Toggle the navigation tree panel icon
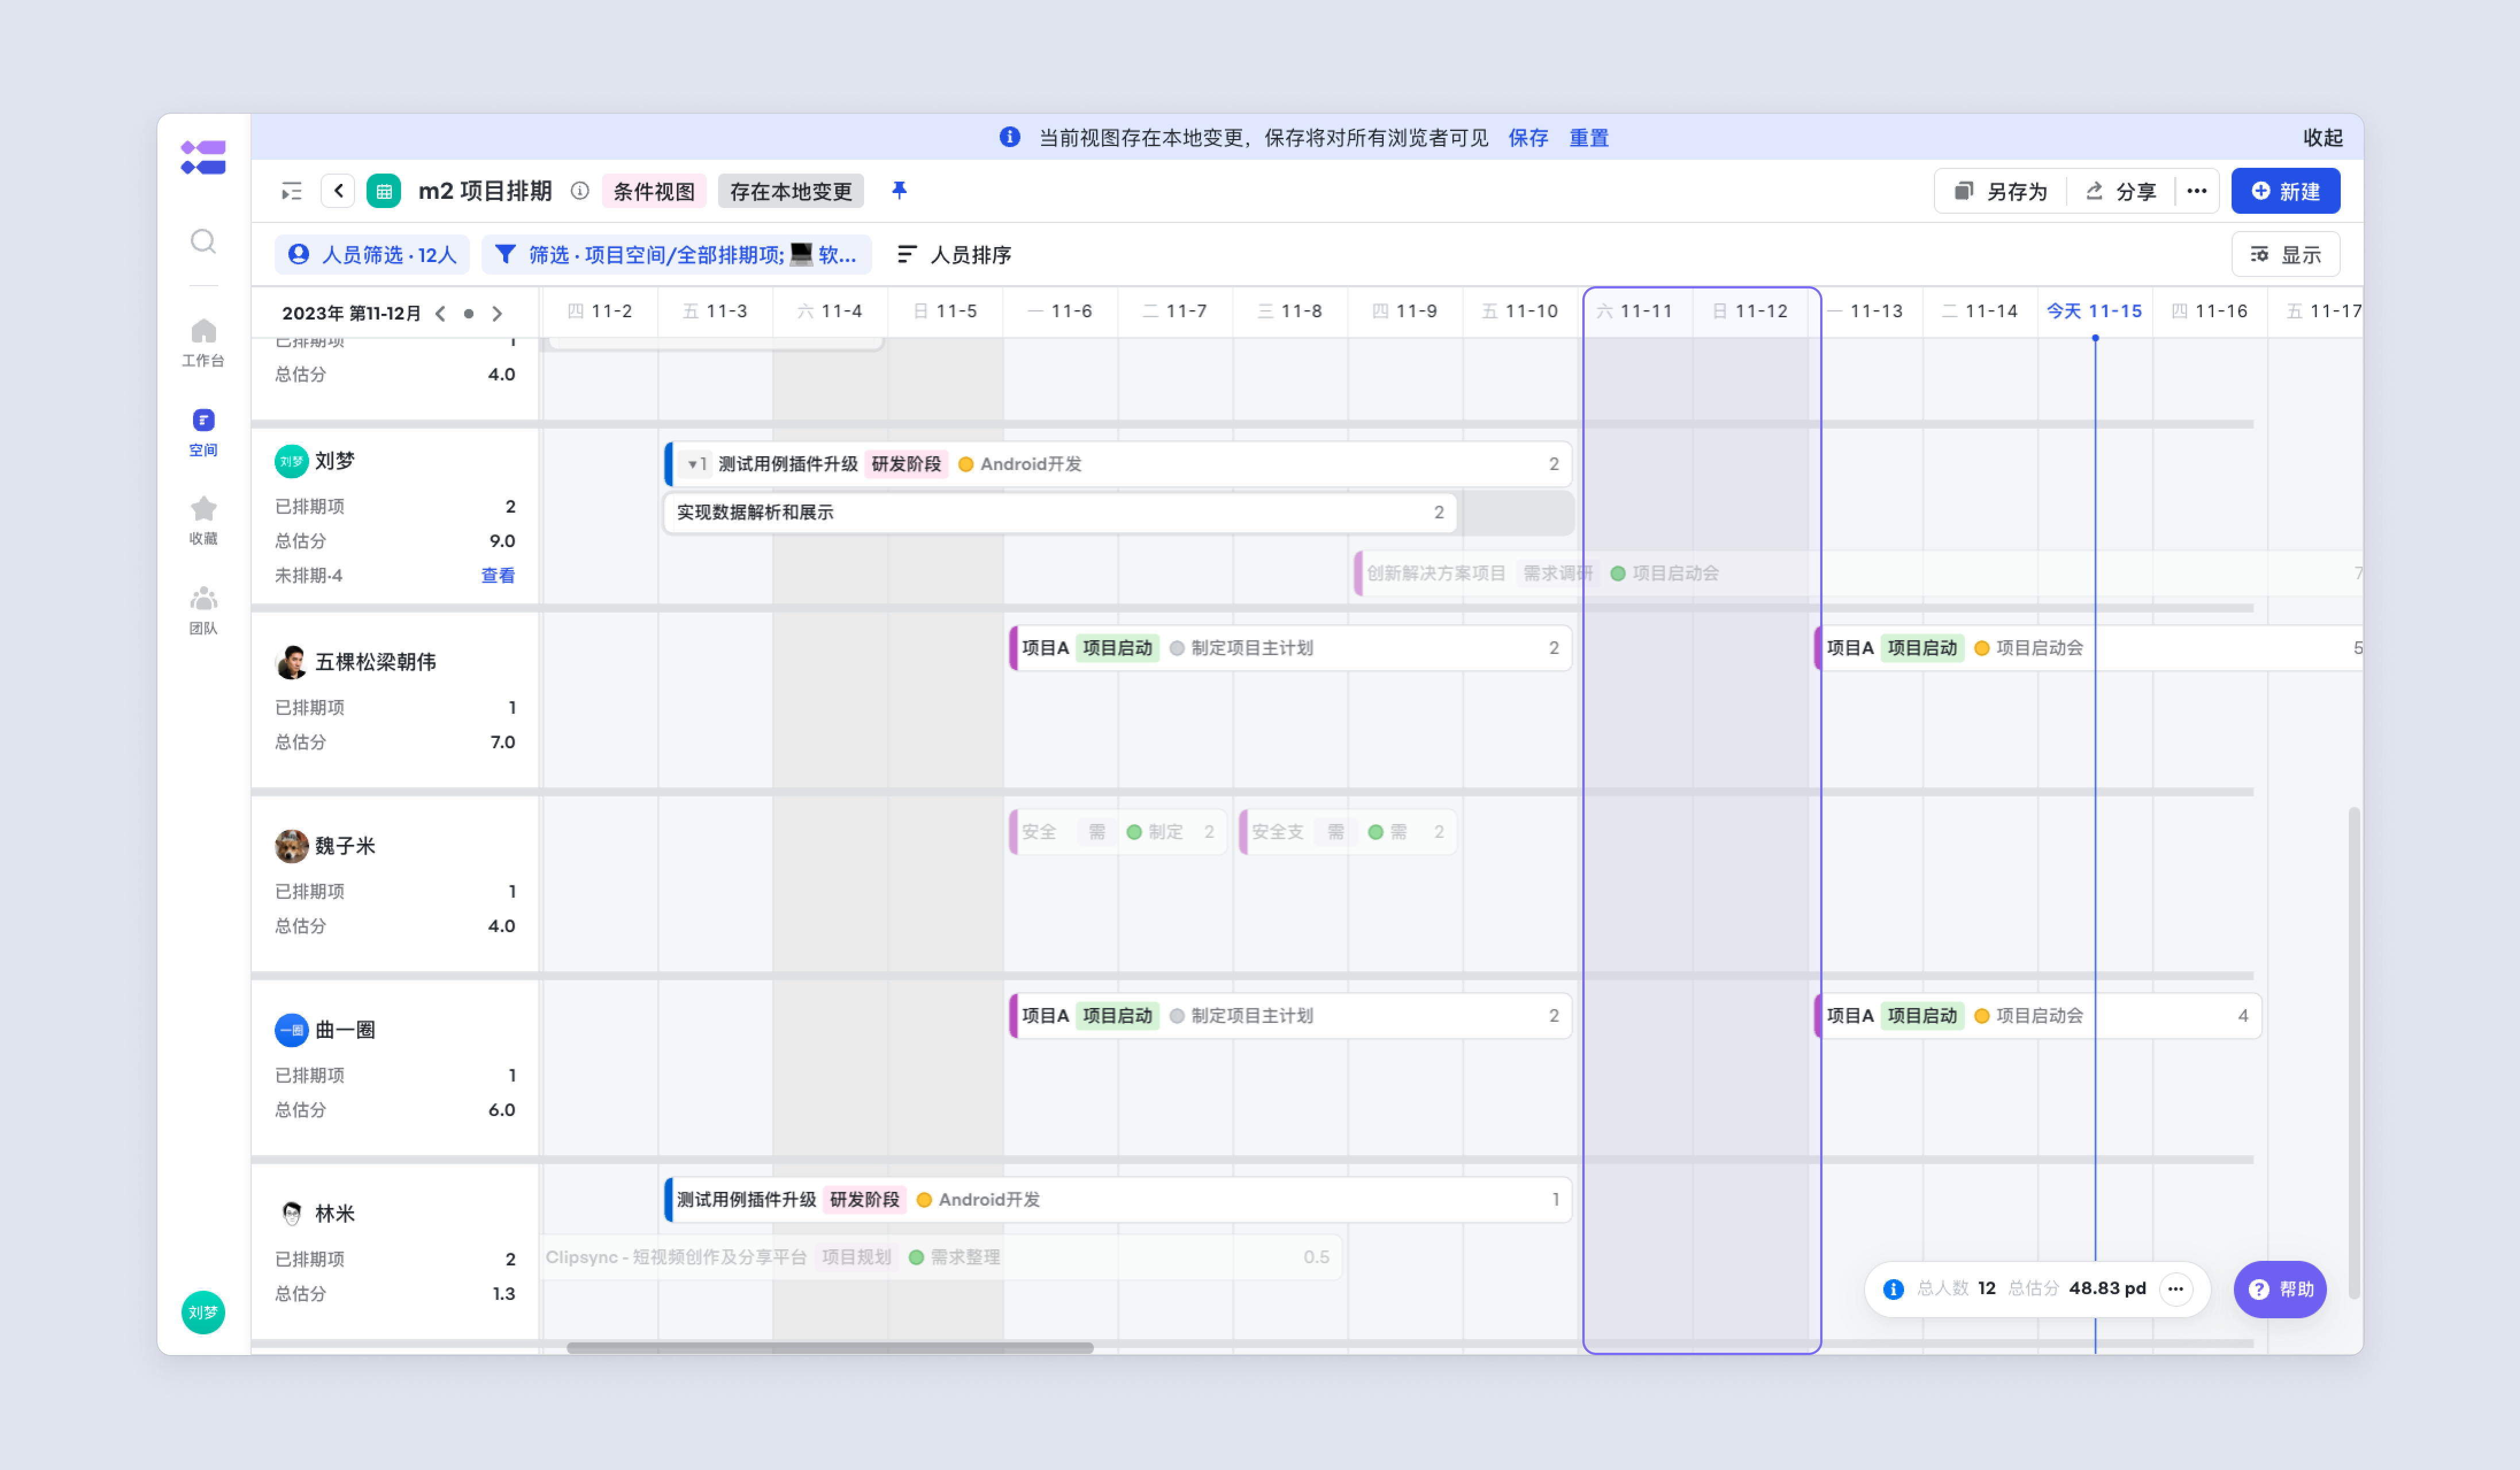2520x1470 pixels. (291, 191)
